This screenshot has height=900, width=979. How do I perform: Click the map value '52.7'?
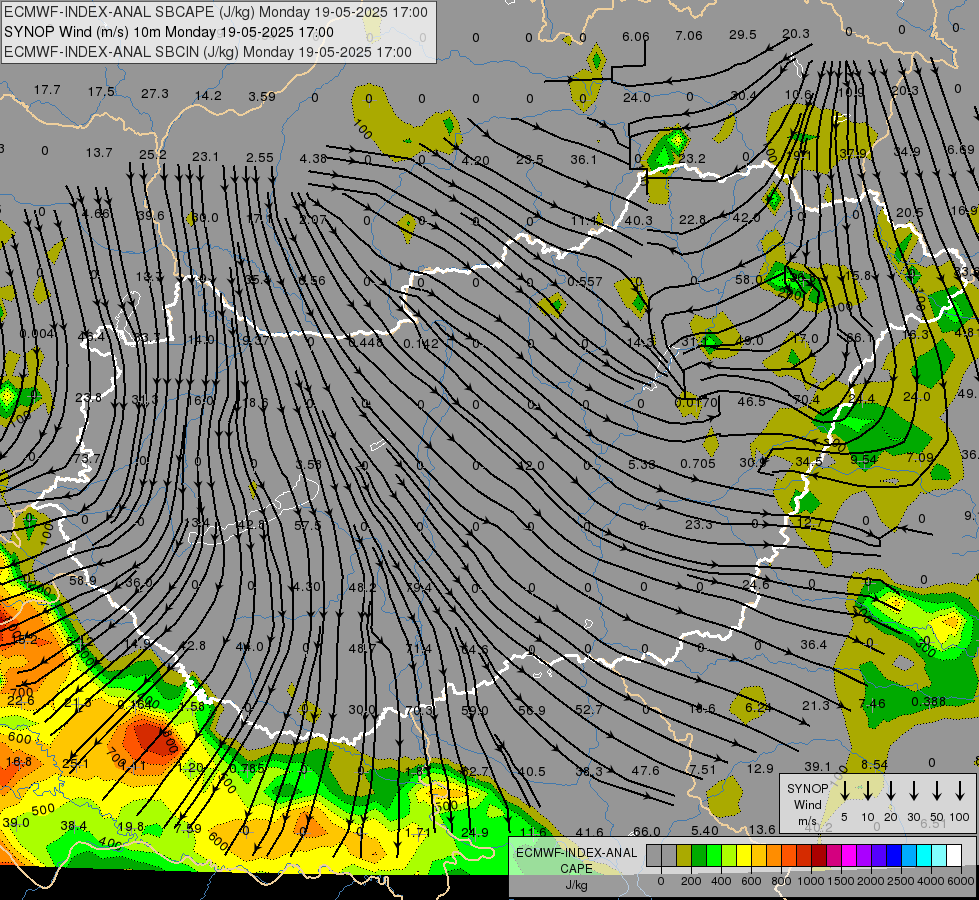click(589, 710)
